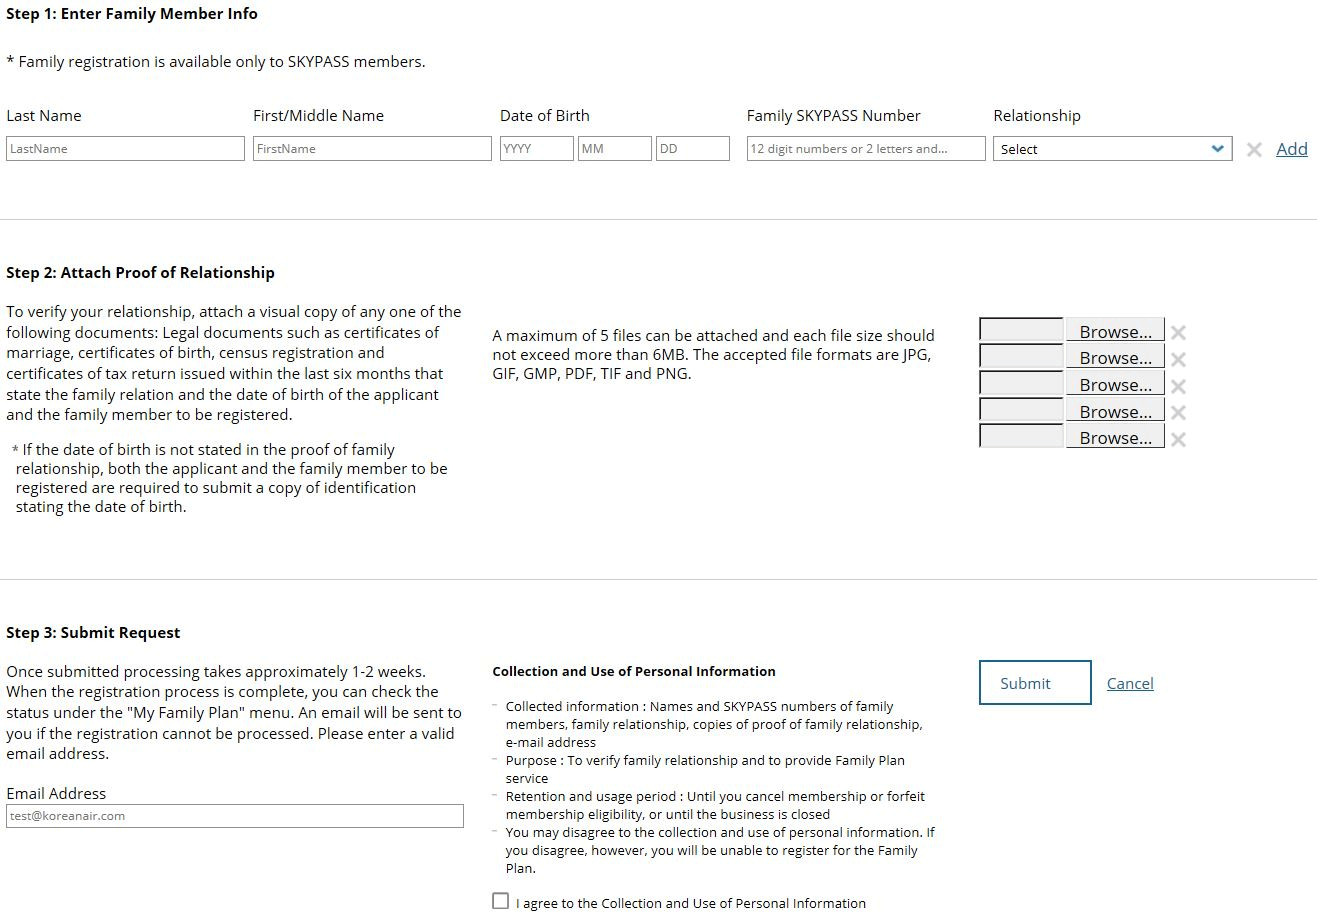The image size is (1317, 923).
Task: Select the Family SKYPASS Number field
Action: point(865,149)
